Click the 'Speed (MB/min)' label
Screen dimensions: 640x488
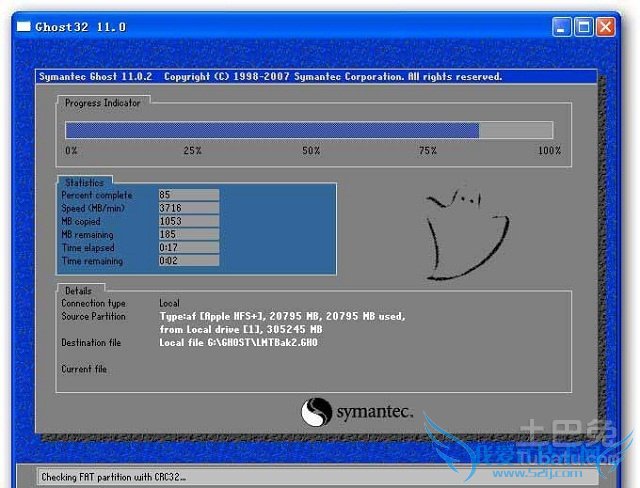click(x=93, y=208)
